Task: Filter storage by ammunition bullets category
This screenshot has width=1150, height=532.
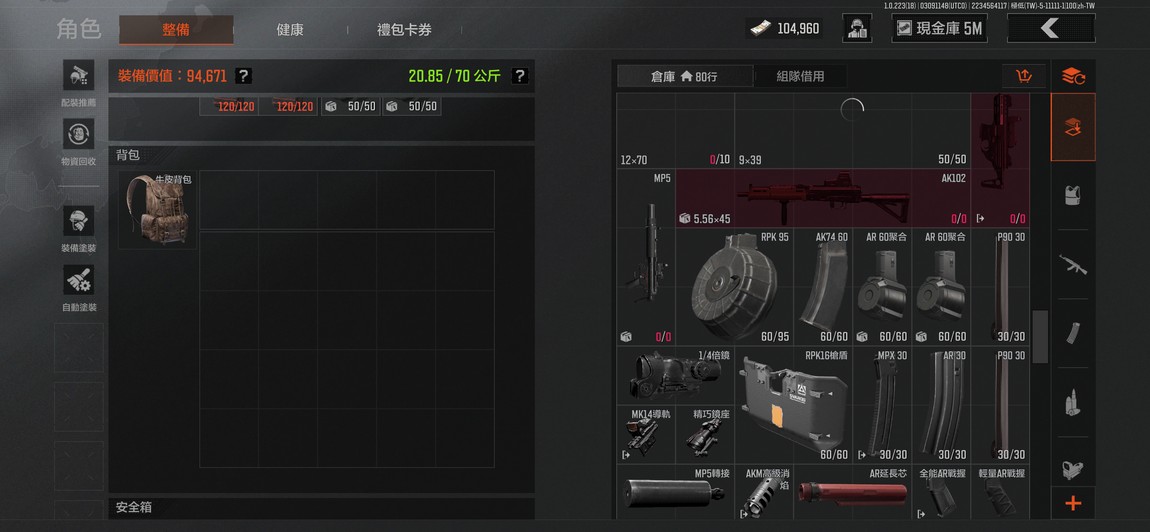Action: pyautogui.click(x=1073, y=402)
